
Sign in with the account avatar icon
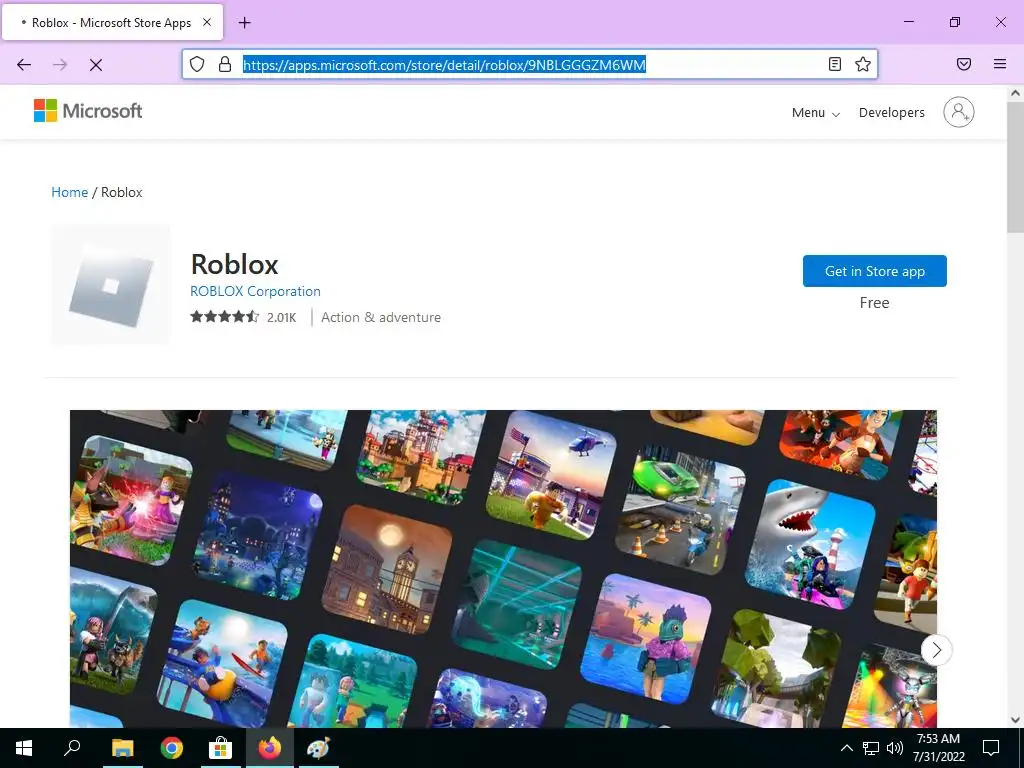pyautogui.click(x=958, y=112)
